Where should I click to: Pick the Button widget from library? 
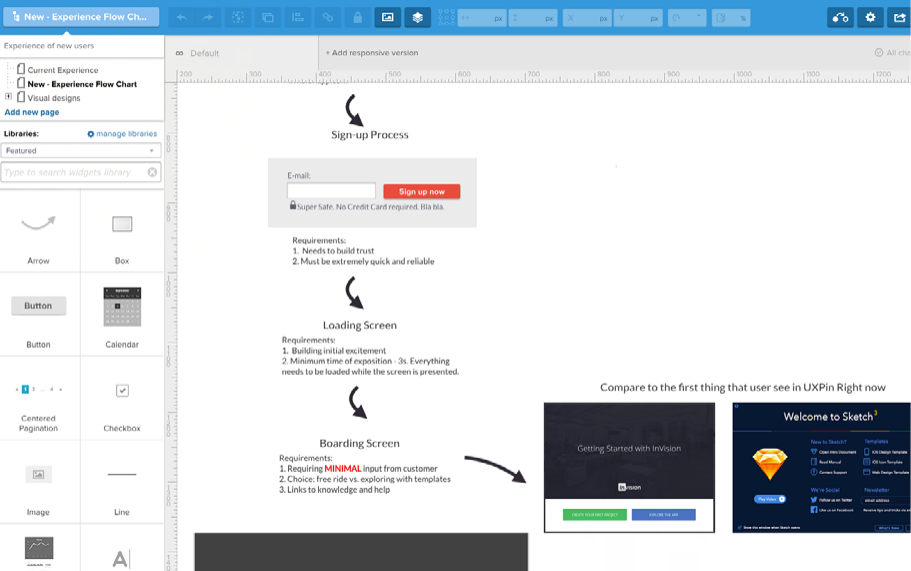[39, 315]
